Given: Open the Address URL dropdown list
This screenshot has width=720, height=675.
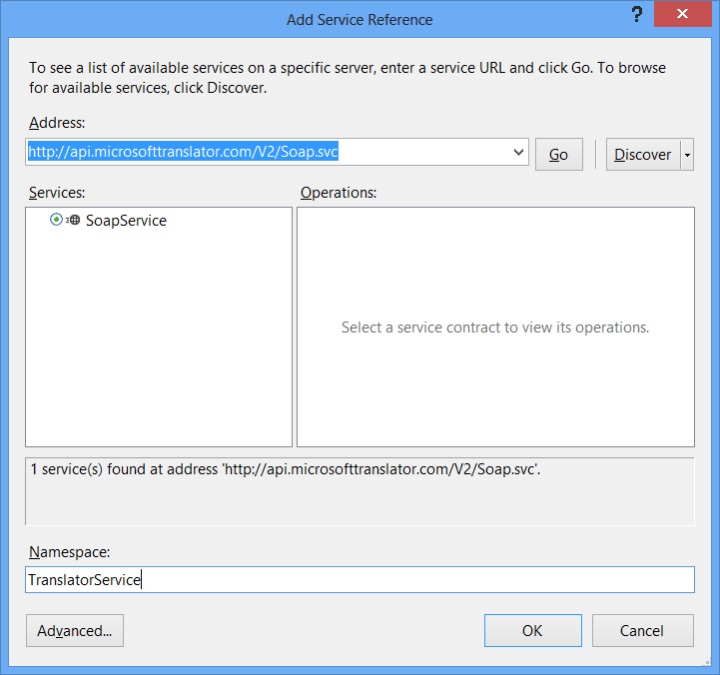Looking at the screenshot, I should pos(518,153).
